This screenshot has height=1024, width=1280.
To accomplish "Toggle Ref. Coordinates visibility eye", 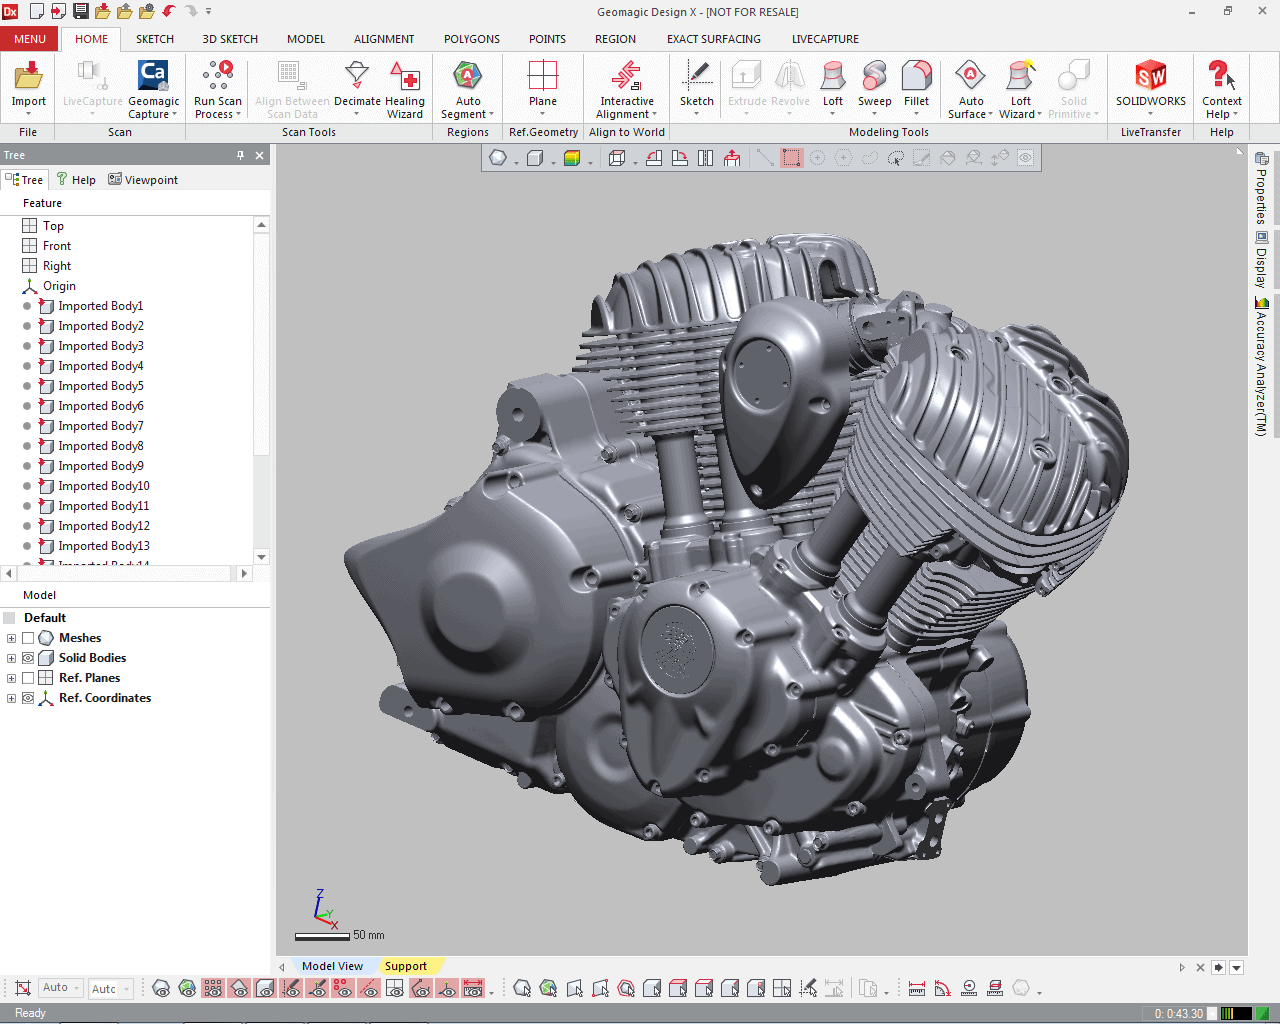I will point(28,698).
